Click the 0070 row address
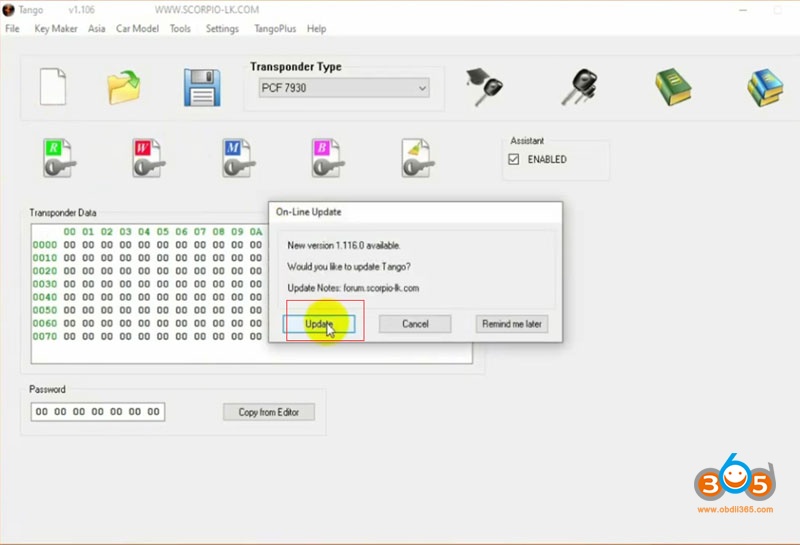 45,336
